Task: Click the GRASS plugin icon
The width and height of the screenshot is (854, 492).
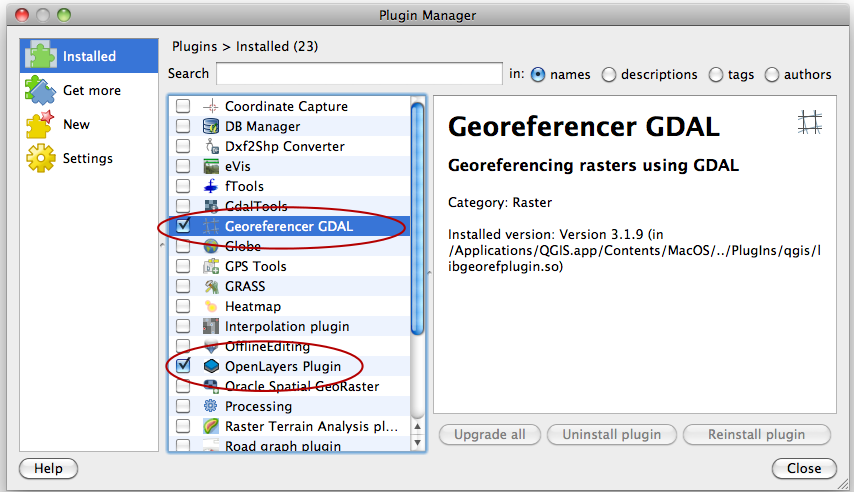Action: (211, 286)
